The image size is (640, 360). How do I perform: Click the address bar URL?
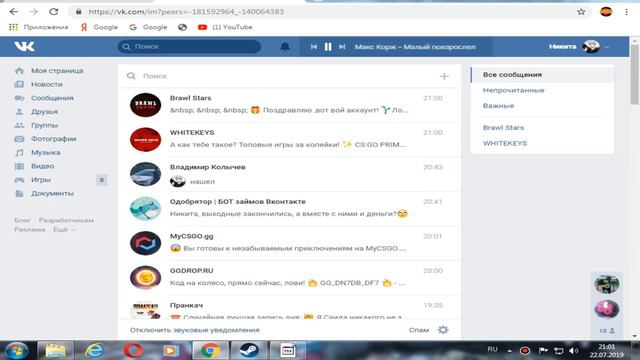click(x=186, y=12)
